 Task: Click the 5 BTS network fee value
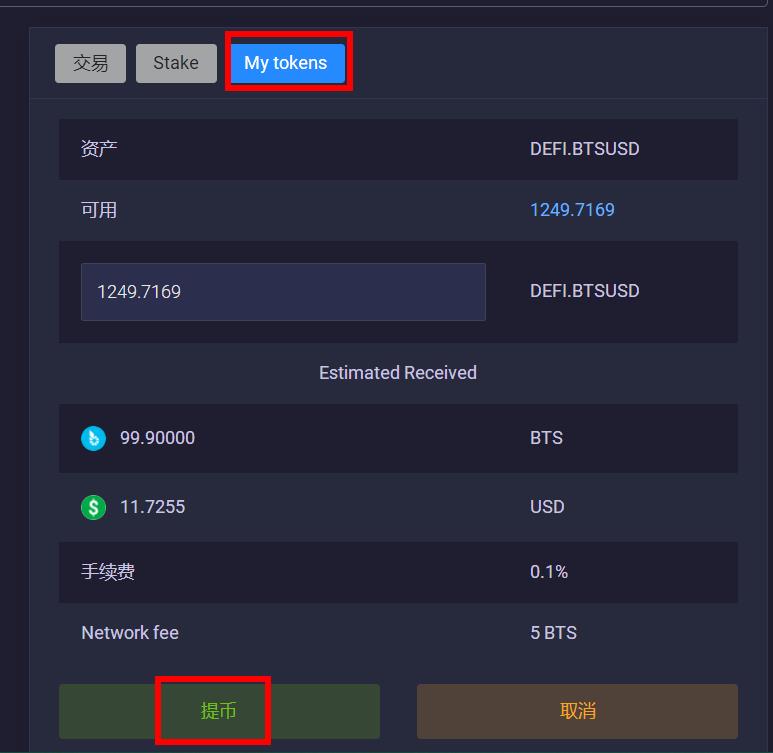click(553, 633)
